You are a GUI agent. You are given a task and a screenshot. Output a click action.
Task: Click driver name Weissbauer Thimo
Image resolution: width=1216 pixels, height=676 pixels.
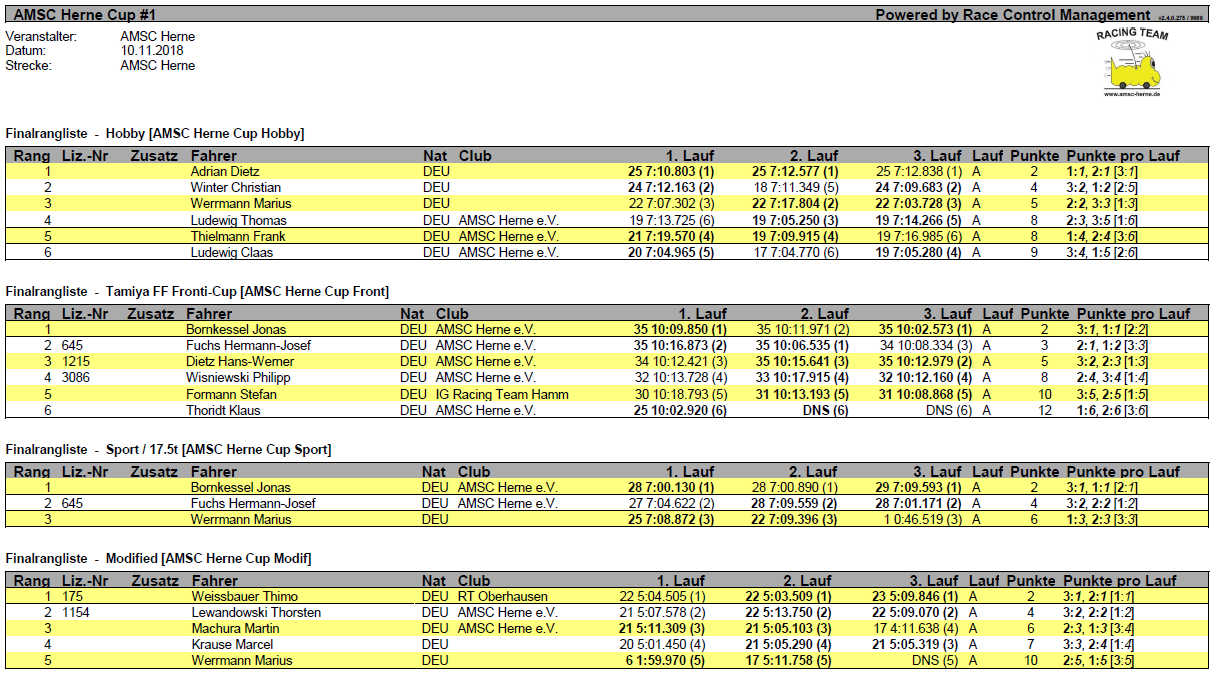229,597
